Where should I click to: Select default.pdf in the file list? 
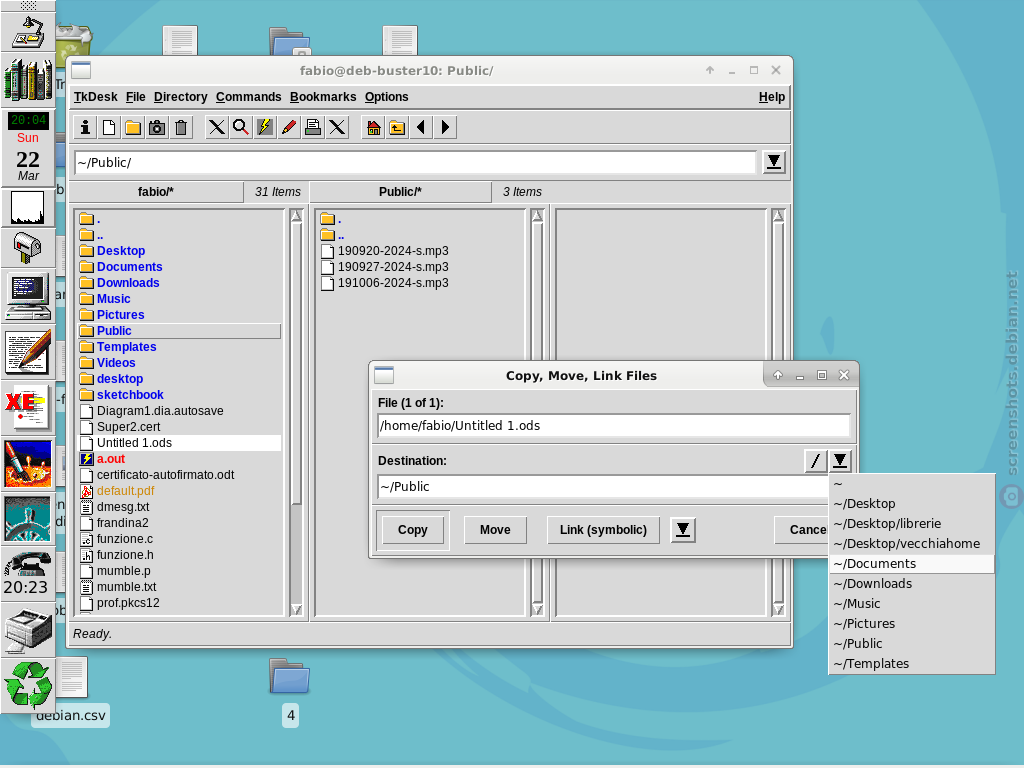pos(125,491)
